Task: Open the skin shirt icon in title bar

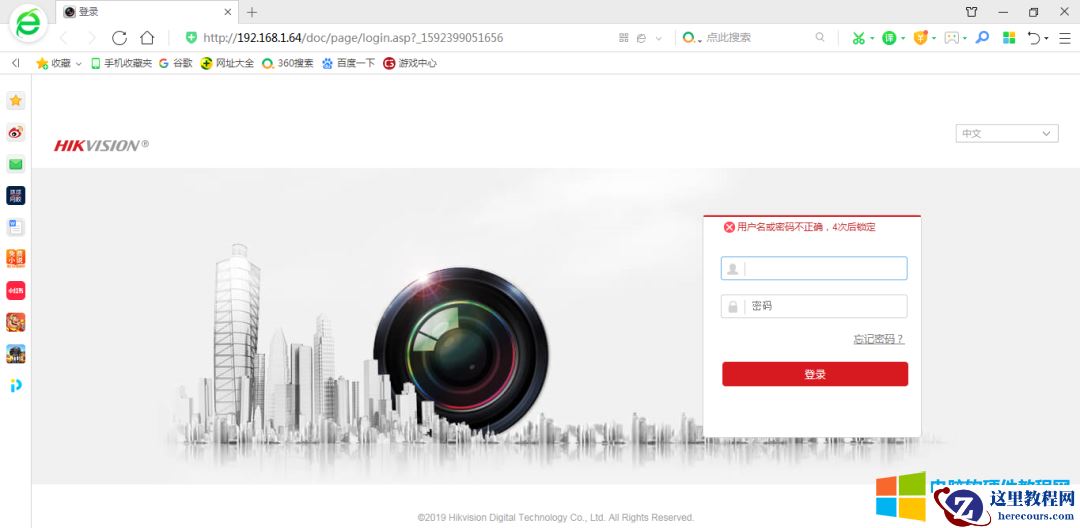Action: [972, 12]
